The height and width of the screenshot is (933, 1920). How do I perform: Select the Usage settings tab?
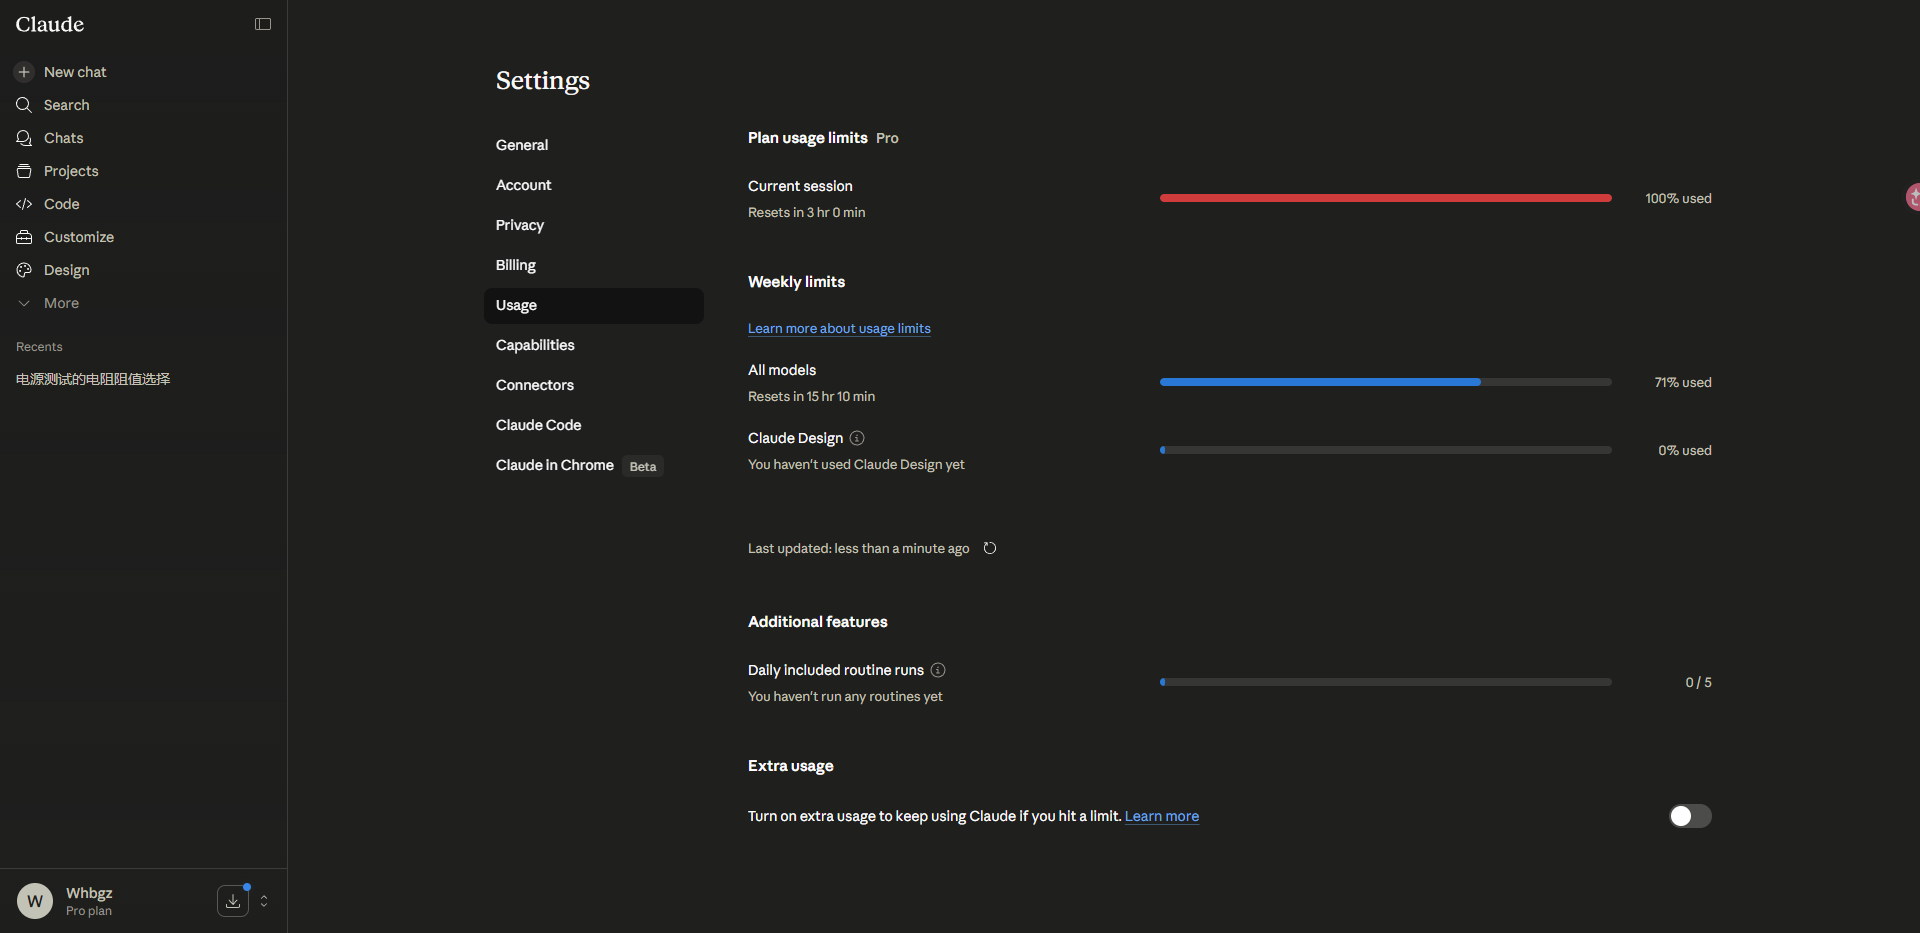tap(594, 305)
